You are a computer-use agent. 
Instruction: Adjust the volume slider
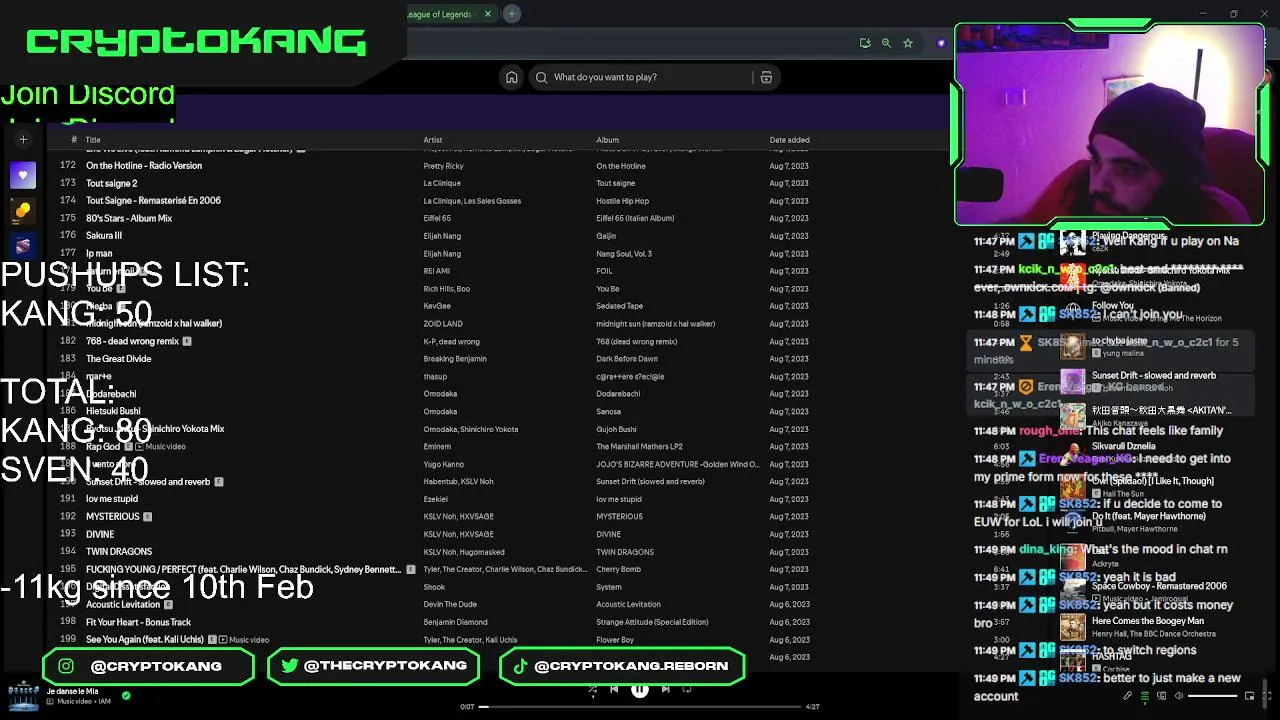(1212, 696)
